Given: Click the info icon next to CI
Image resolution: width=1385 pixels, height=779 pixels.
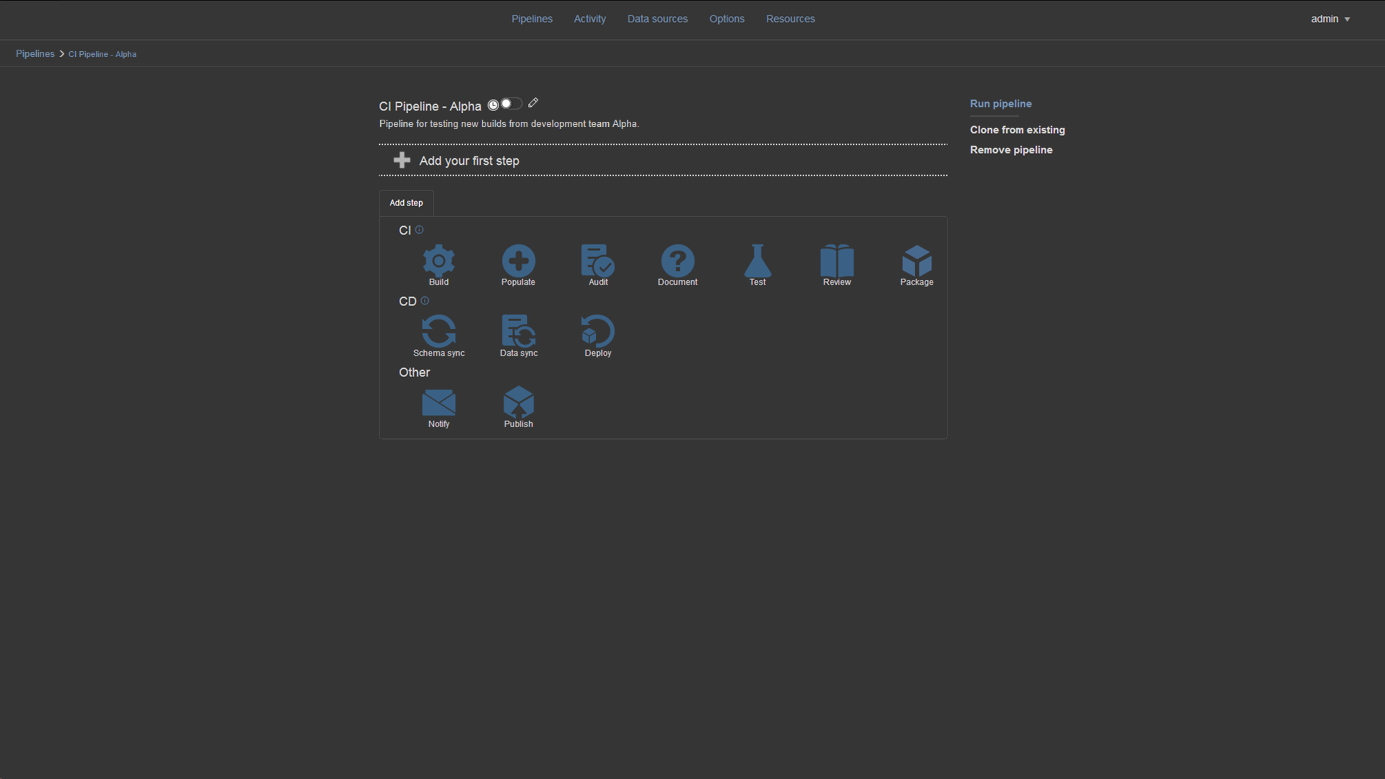Looking at the screenshot, I should click(419, 230).
